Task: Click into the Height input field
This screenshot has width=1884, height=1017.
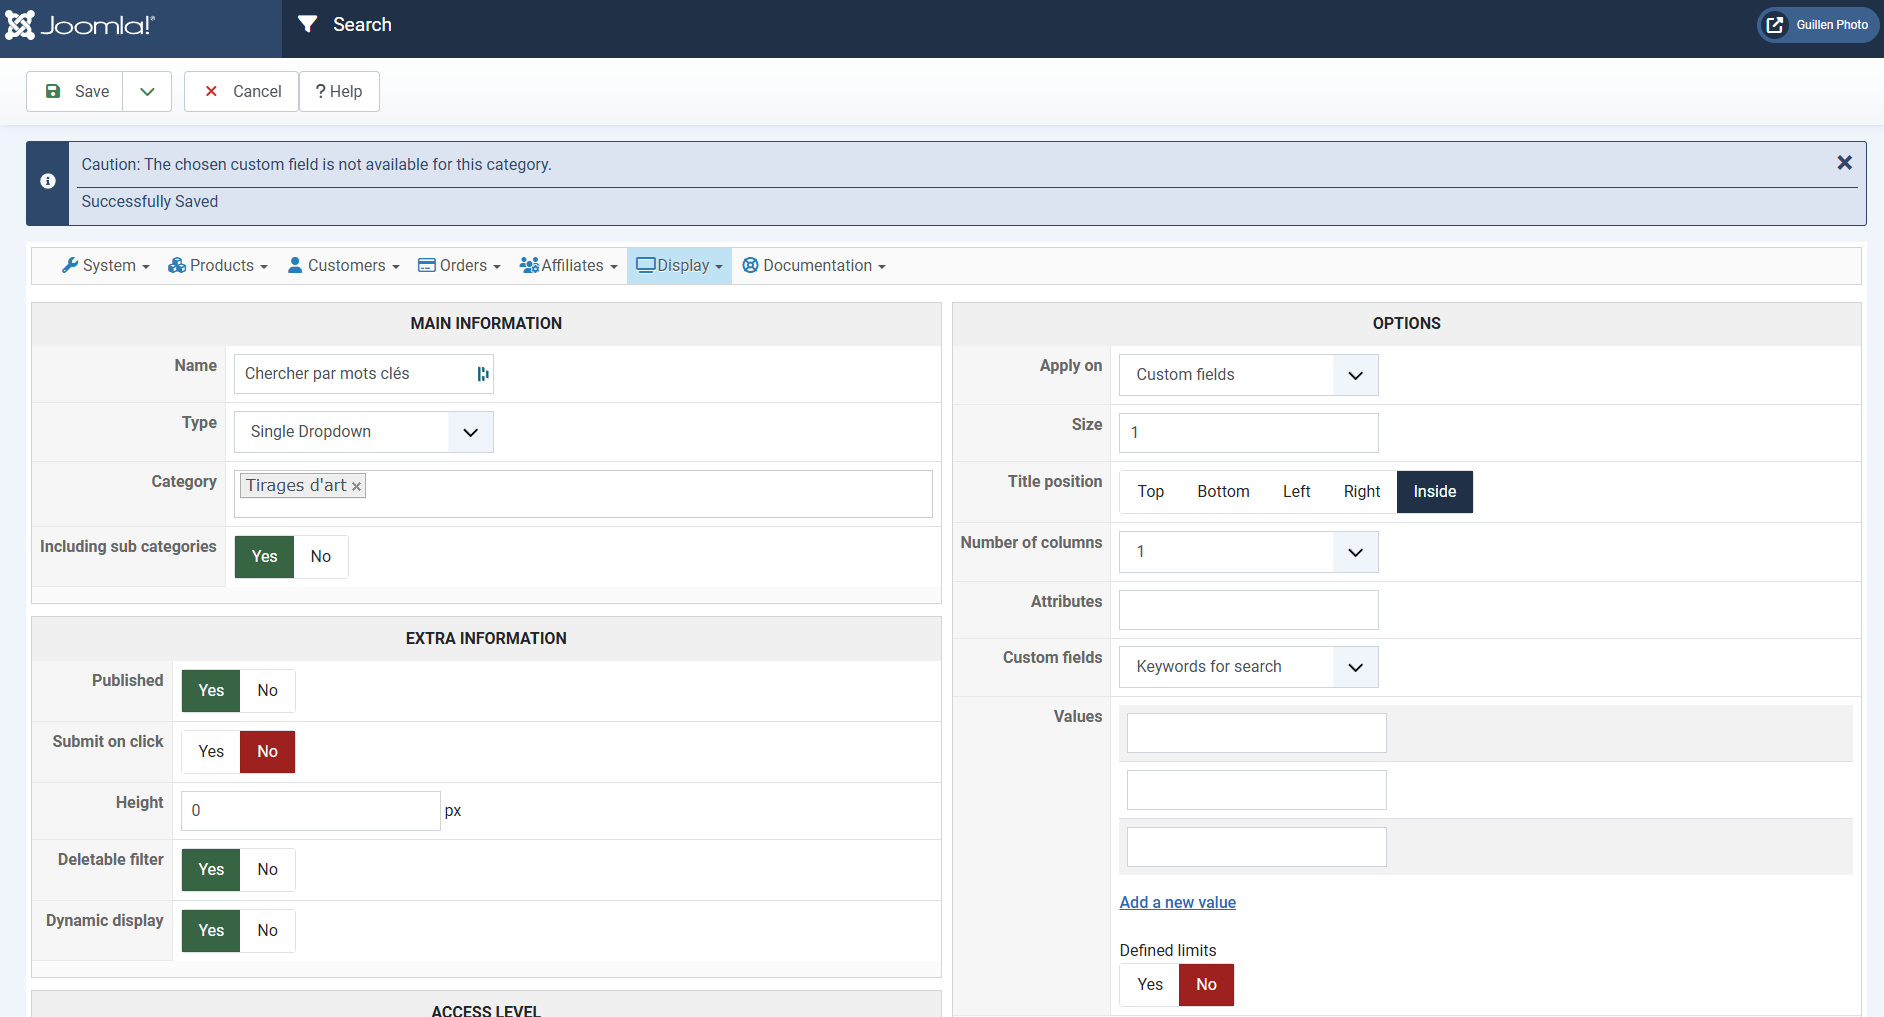Action: click(311, 811)
